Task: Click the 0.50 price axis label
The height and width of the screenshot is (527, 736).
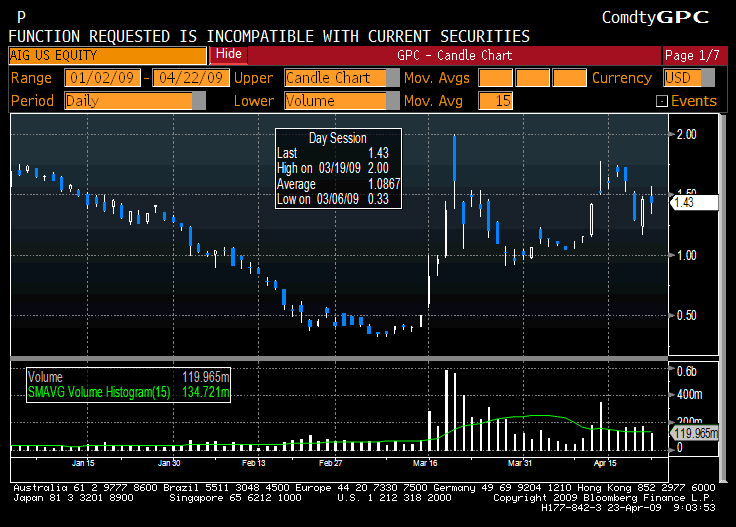Action: pyautogui.click(x=686, y=315)
